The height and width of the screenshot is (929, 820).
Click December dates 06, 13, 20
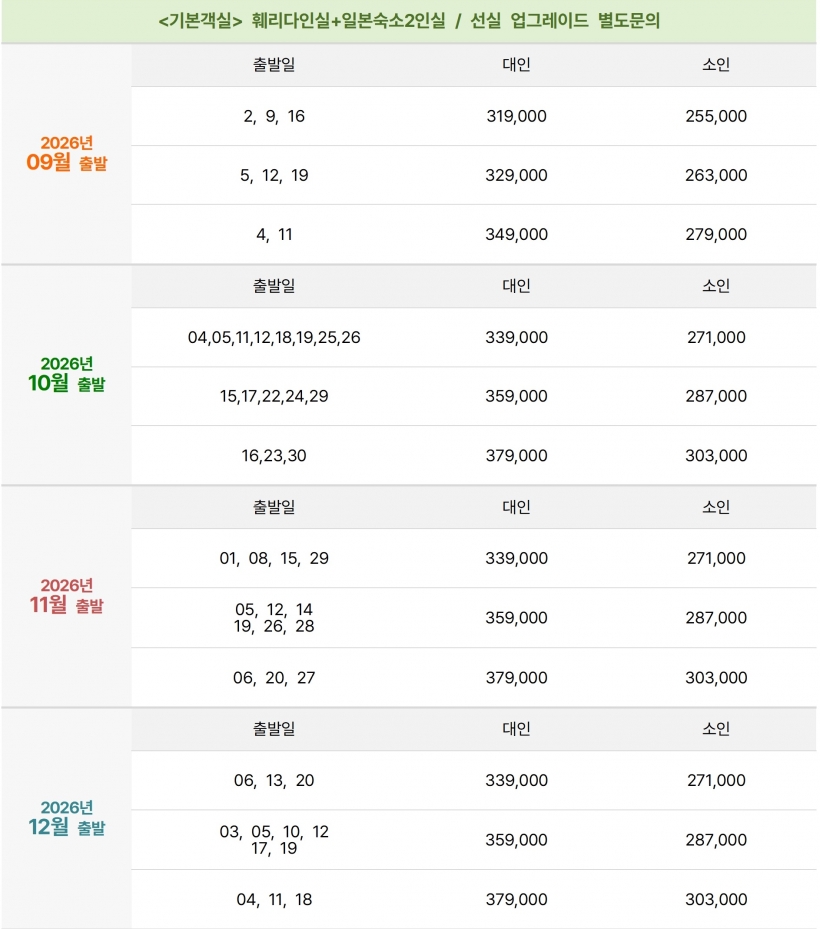click(274, 781)
